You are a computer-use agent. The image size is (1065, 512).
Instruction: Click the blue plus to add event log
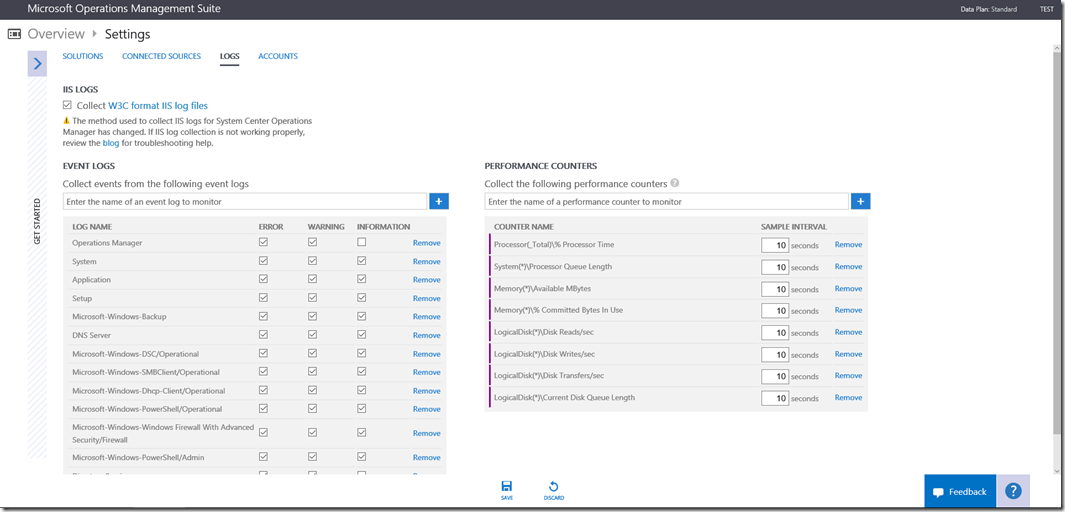pos(439,201)
